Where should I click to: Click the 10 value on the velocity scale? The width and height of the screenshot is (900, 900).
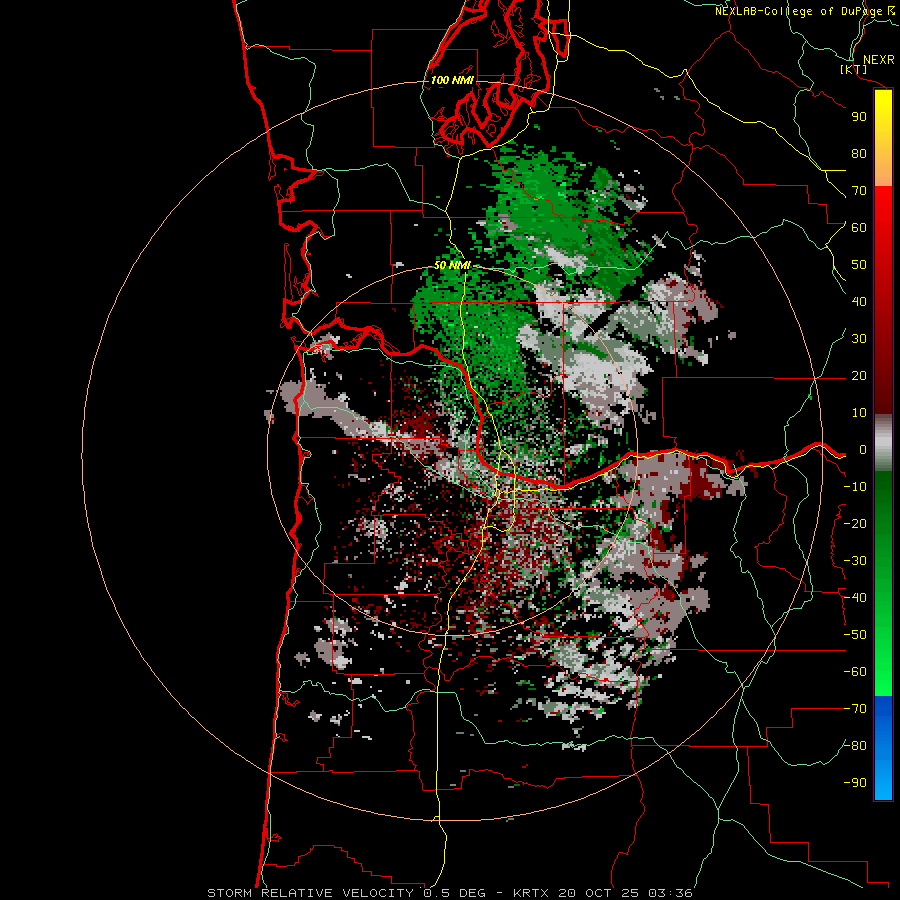coord(859,413)
